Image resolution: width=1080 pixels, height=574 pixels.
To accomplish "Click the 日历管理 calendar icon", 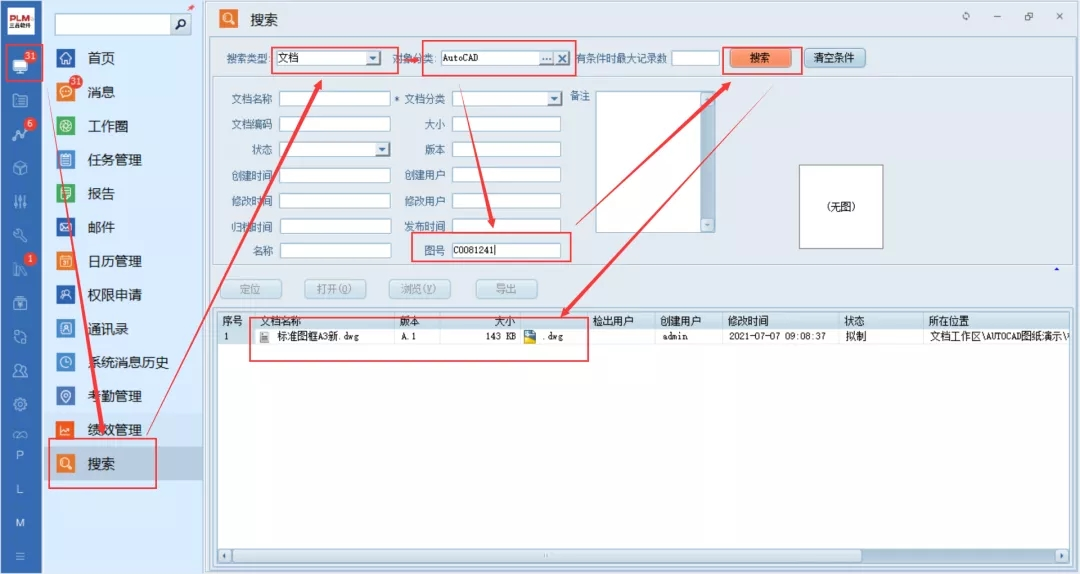I will pos(66,261).
